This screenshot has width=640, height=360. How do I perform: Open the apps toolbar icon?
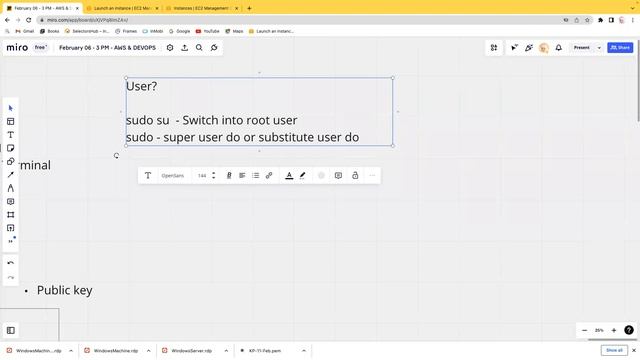494,48
